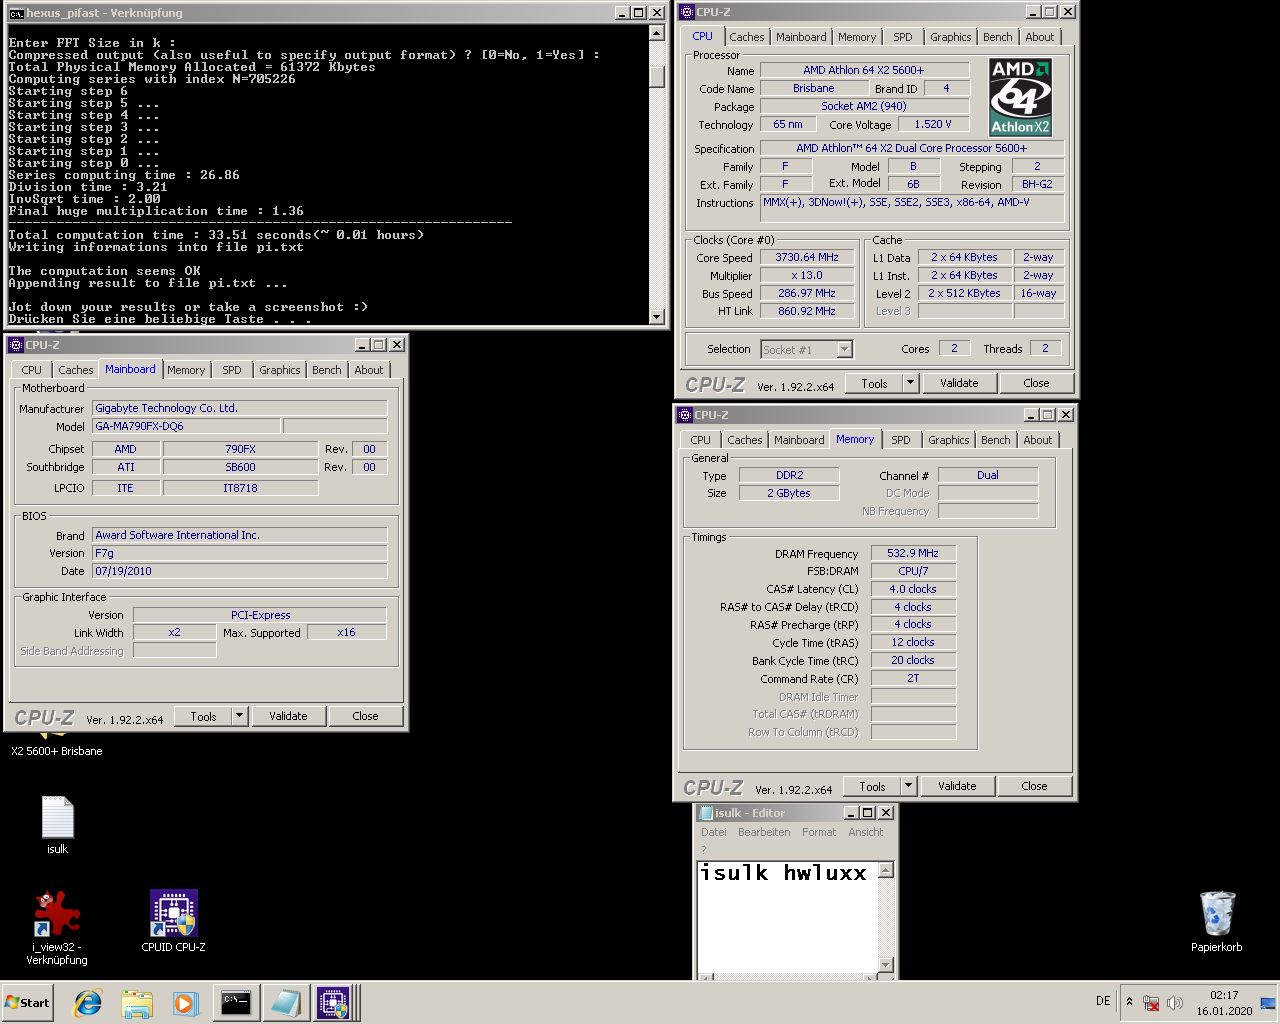Click Close button in the Memory window
This screenshot has height=1024, width=1280.
coord(1034,786)
